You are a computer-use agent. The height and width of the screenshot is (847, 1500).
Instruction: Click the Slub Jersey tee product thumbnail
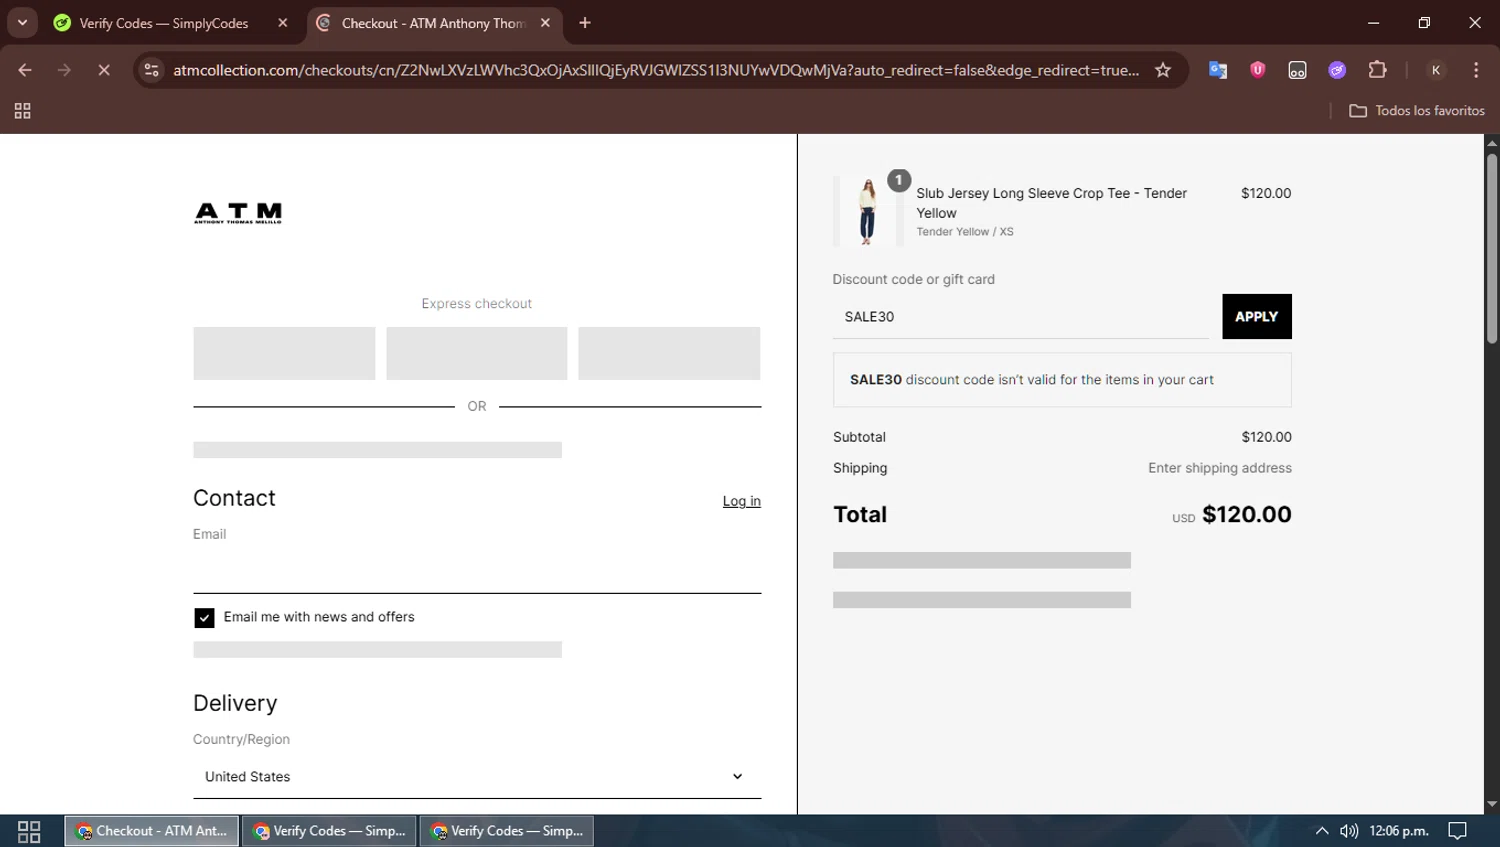867,211
